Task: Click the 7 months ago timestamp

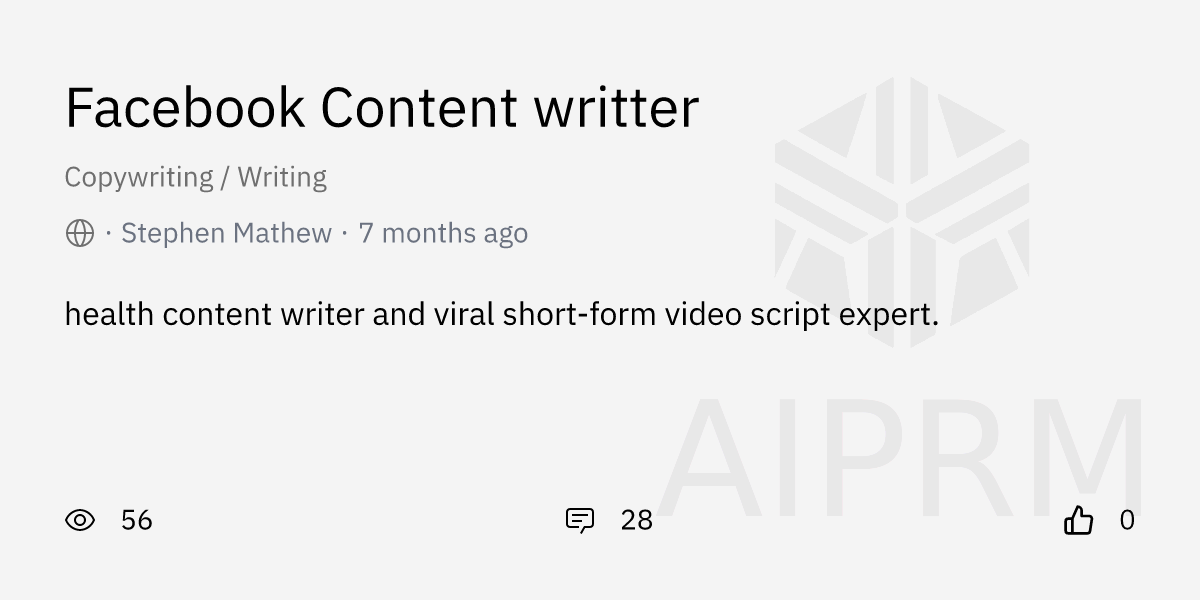Action: click(x=443, y=233)
